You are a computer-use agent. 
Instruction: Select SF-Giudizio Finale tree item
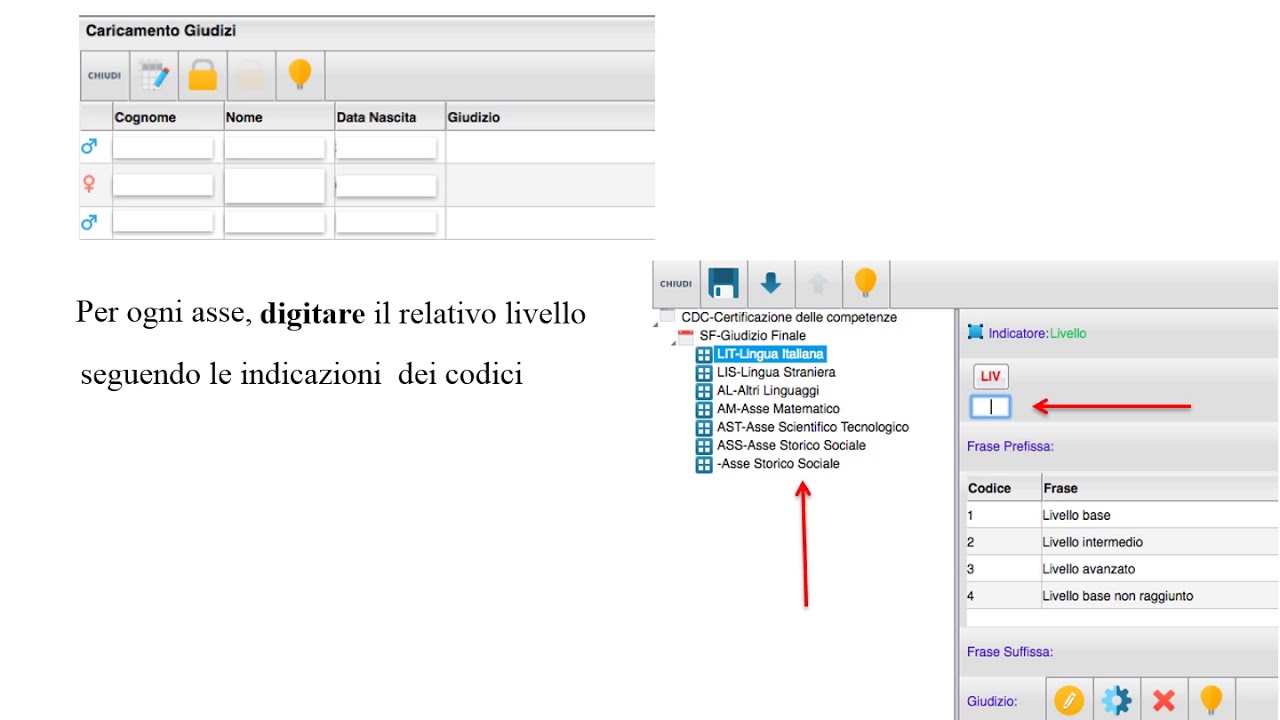click(x=752, y=335)
